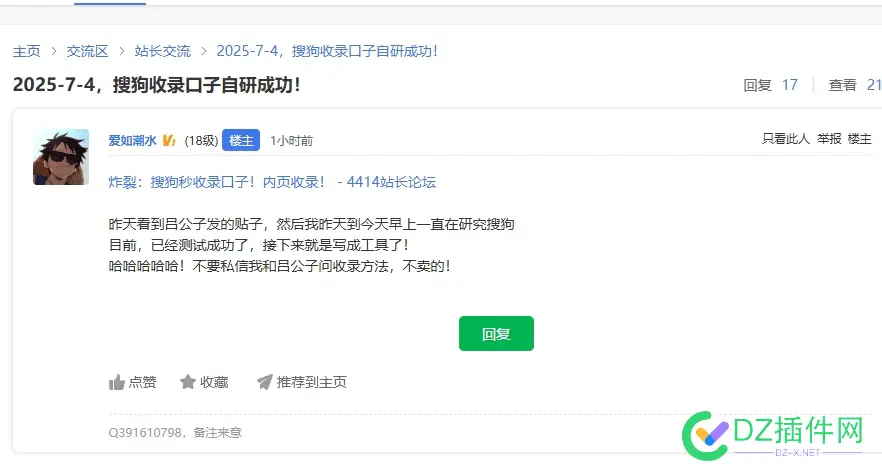Click the paper plane 推荐到主页 icon
The image size is (882, 476).
[264, 382]
